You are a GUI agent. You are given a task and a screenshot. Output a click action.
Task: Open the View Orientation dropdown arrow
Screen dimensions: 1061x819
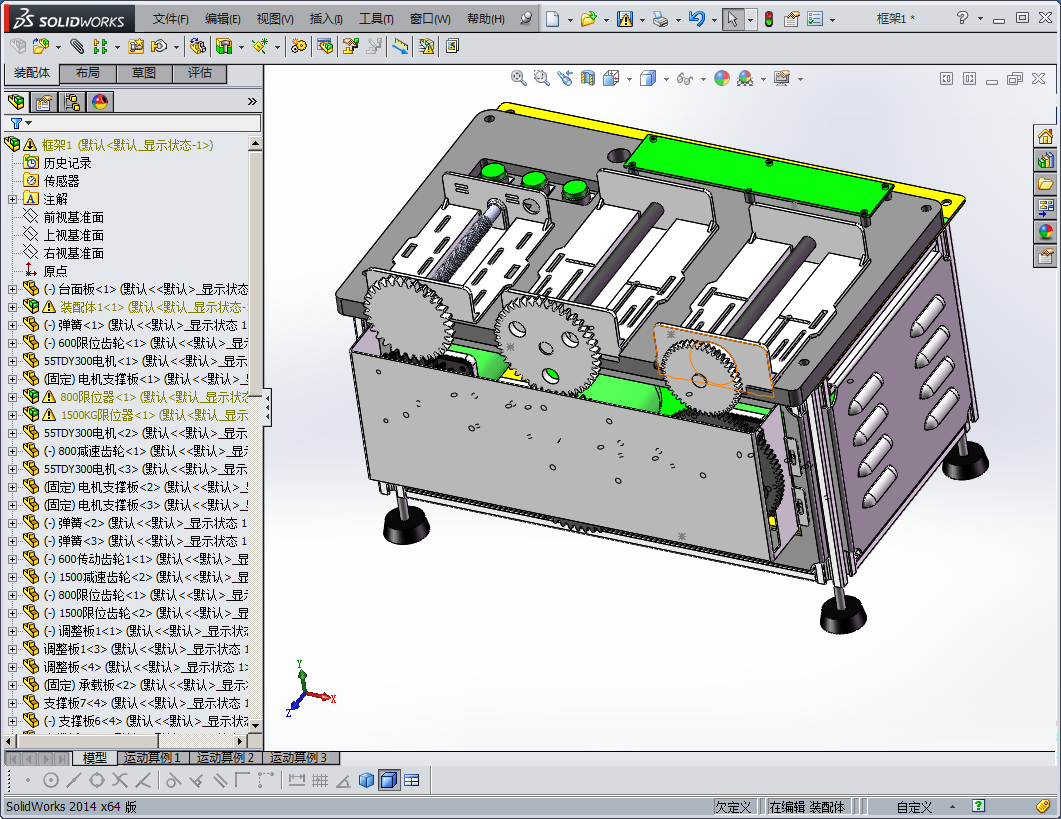point(629,79)
